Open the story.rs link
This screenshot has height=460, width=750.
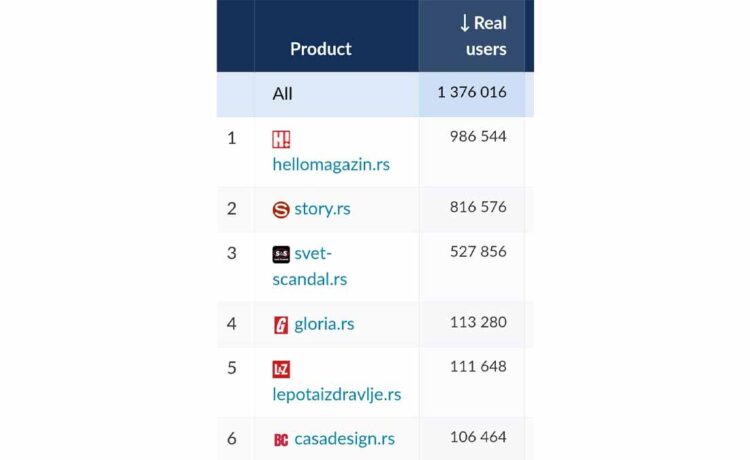point(322,209)
